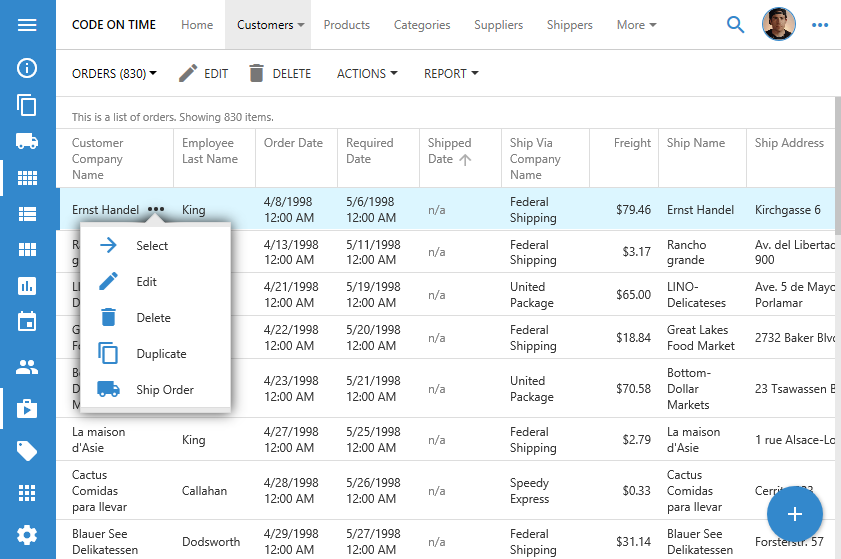Switch to the Products tab
The height and width of the screenshot is (559, 841).
coord(346,25)
